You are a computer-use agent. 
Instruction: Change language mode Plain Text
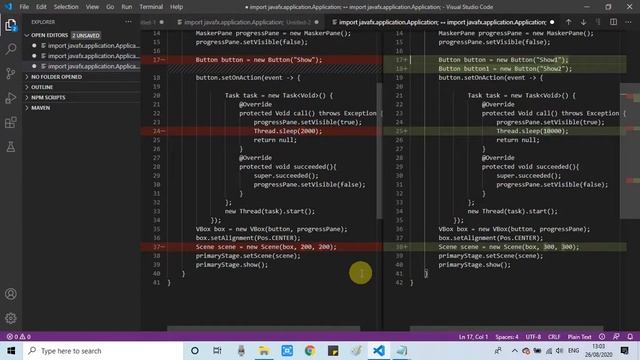click(x=579, y=337)
